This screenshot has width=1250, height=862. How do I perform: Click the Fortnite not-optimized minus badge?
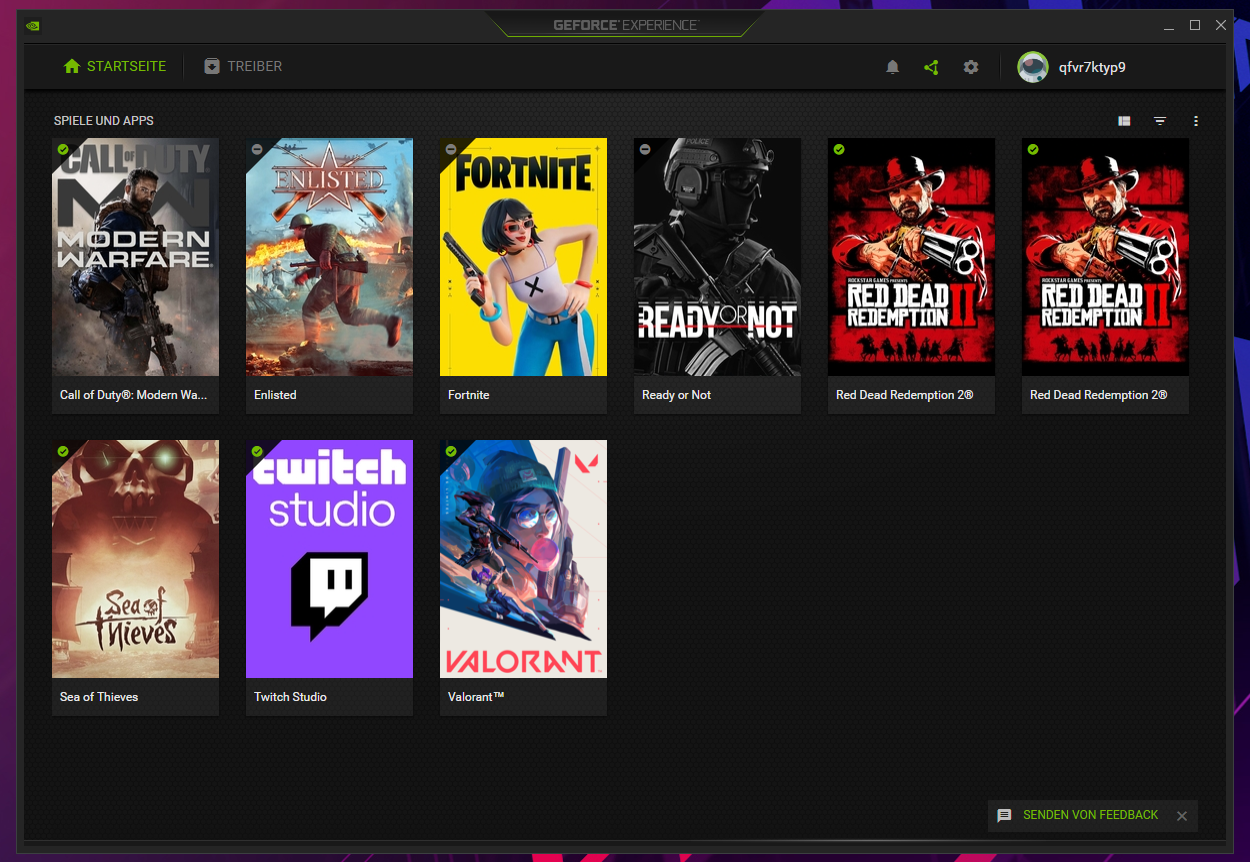(x=451, y=149)
